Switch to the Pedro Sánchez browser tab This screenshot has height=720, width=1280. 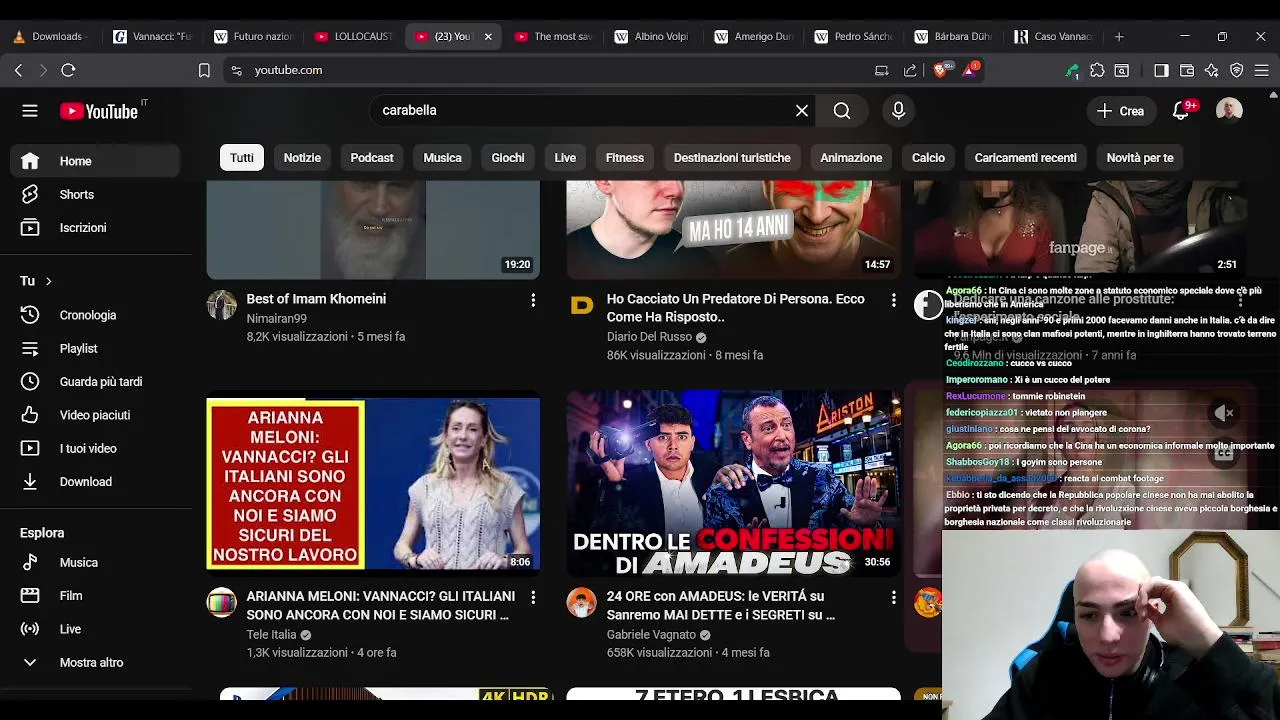(x=853, y=36)
